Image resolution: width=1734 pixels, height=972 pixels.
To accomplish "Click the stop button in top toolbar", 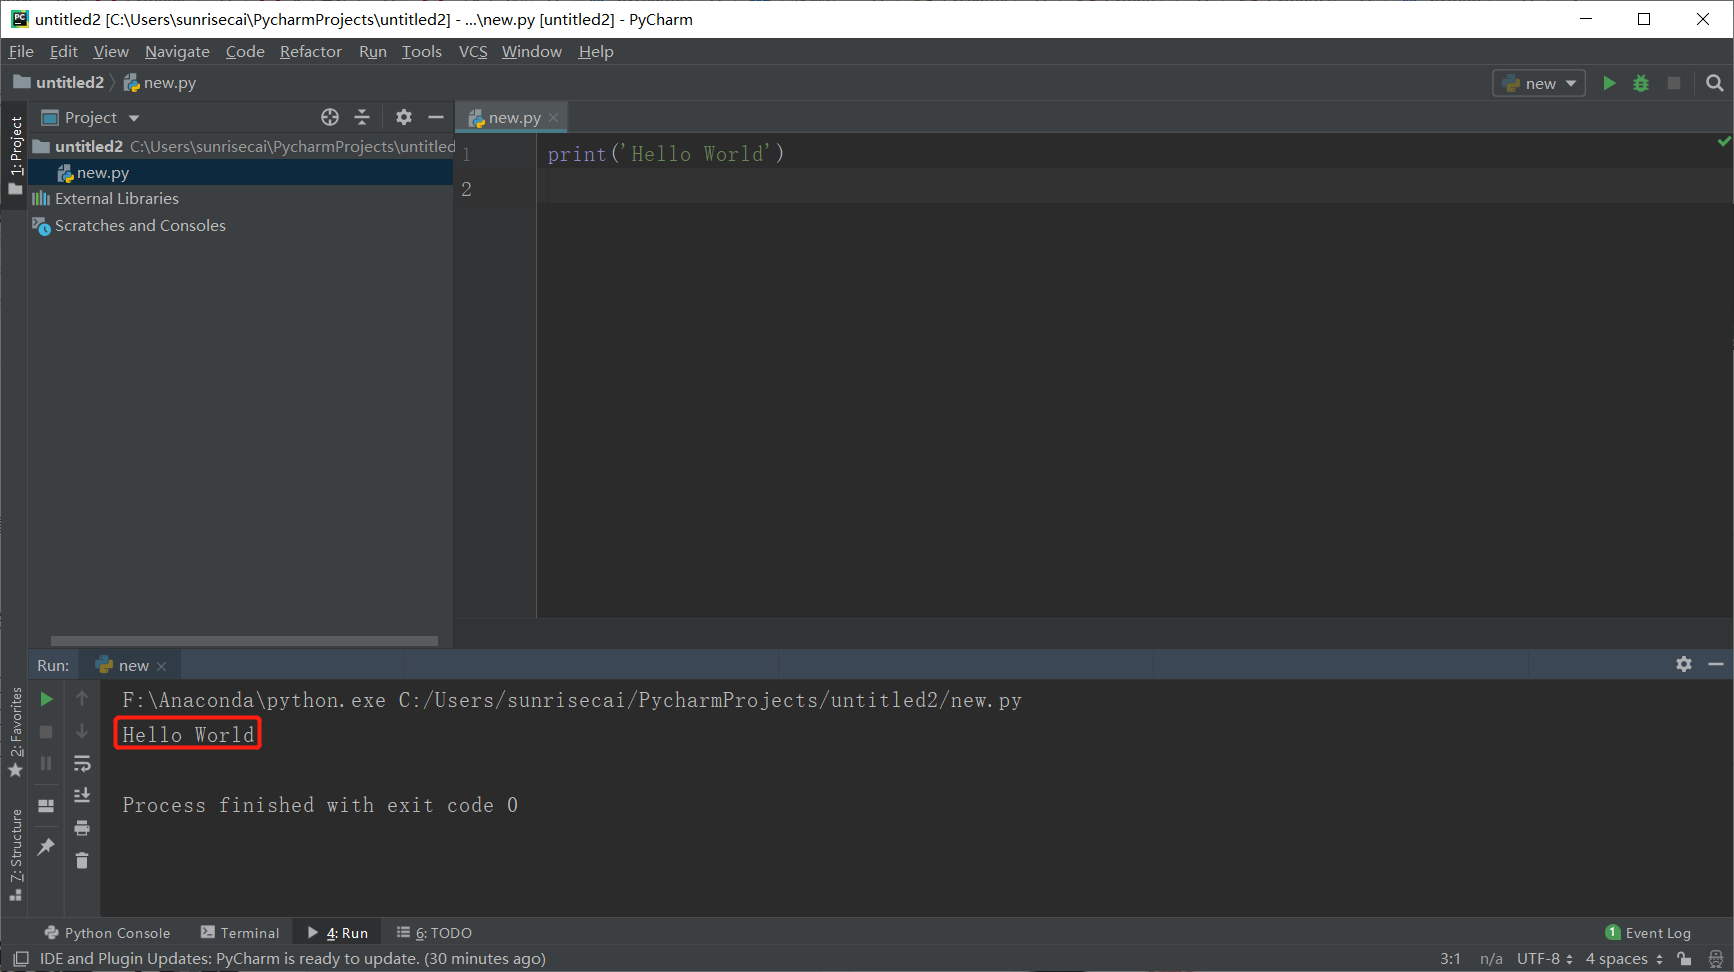I will (1674, 83).
